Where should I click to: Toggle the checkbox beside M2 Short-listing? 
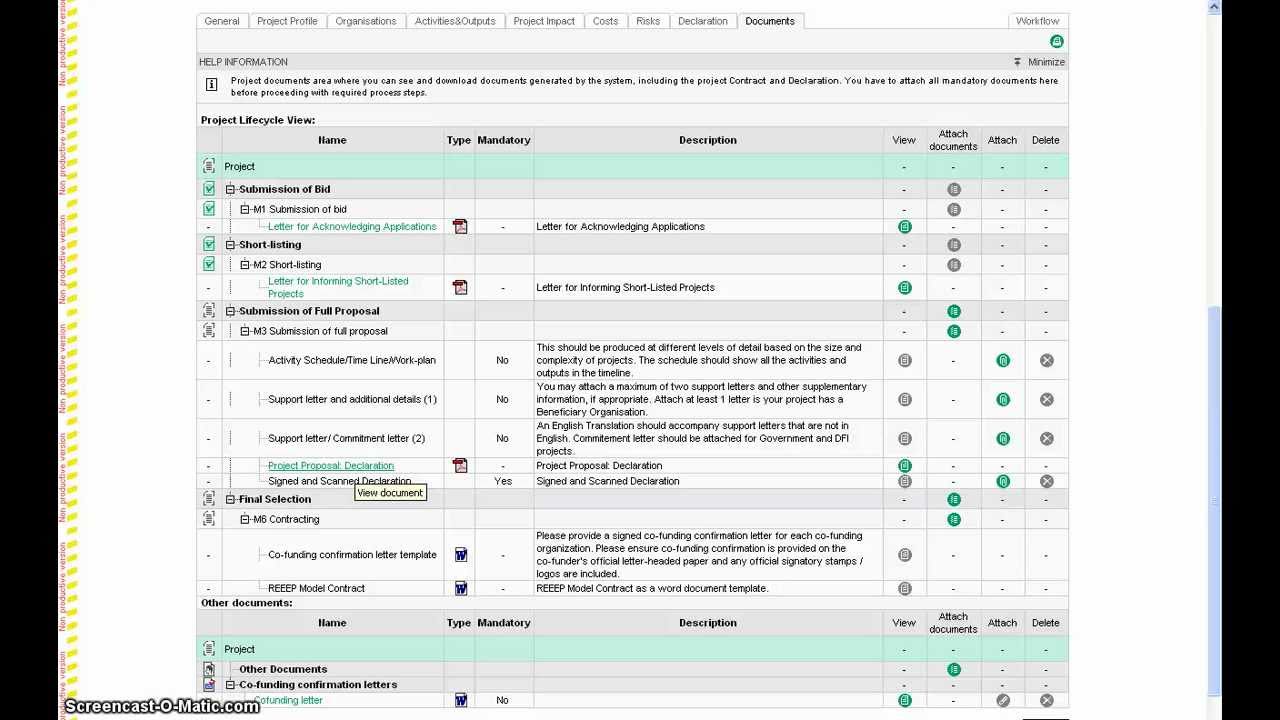pyautogui.click(x=209, y=265)
